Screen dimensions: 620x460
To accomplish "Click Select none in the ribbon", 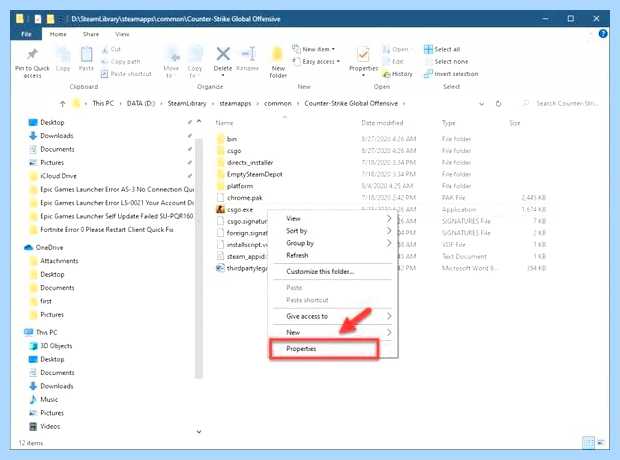I will (x=446, y=62).
